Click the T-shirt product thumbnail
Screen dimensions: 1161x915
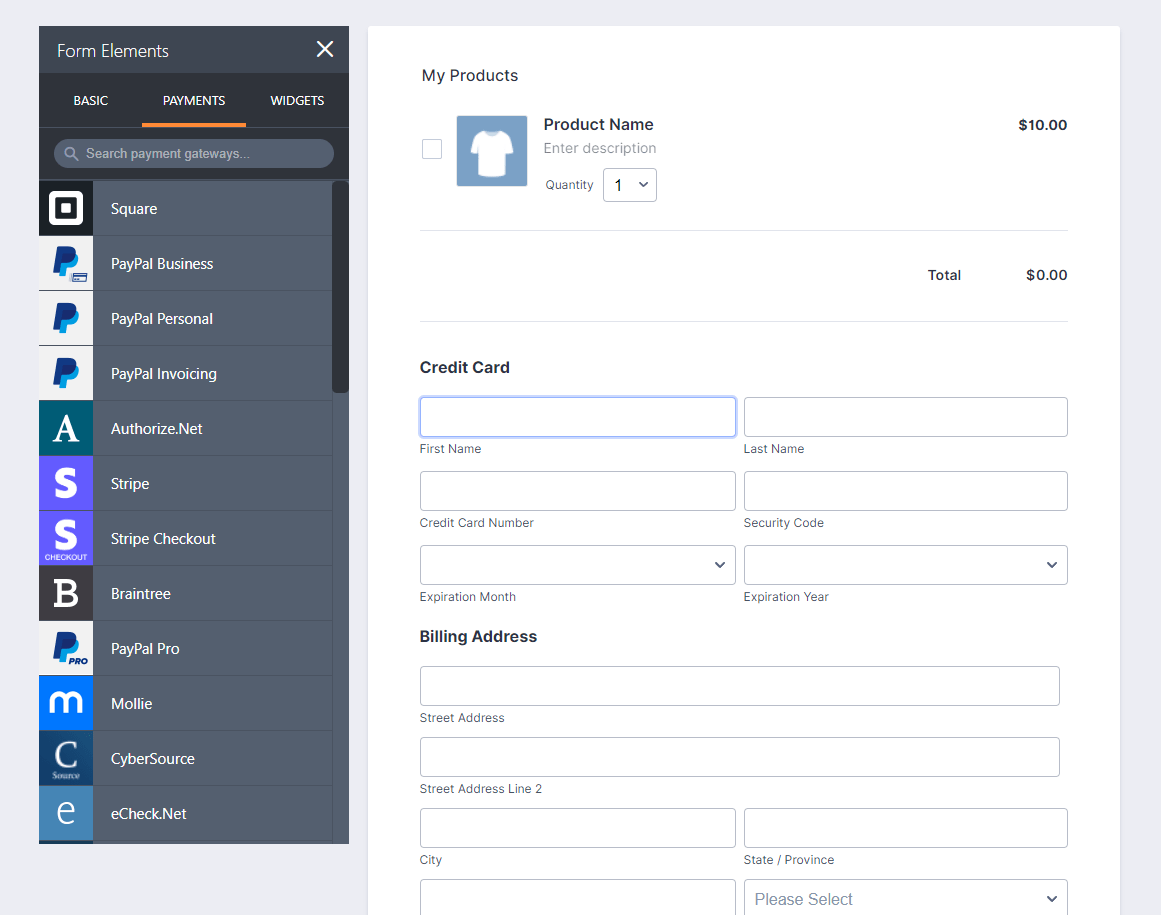tap(492, 151)
